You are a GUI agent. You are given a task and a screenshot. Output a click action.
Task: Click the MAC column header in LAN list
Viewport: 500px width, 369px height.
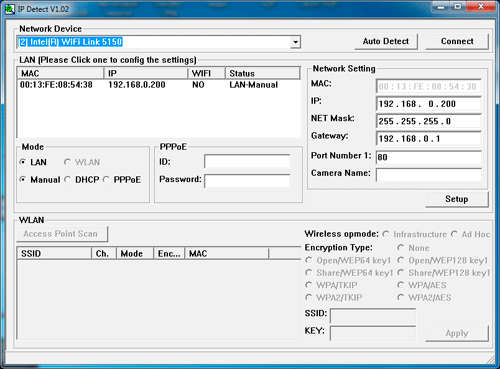[60, 73]
